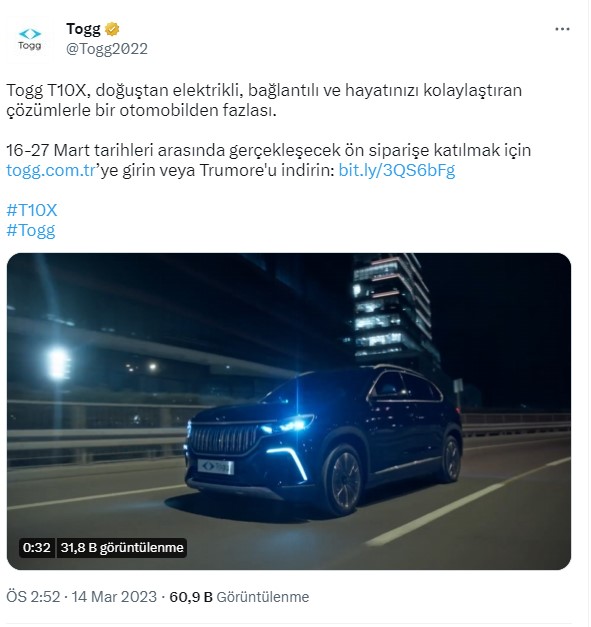Play the Togg T10X video
Viewport: 591px width, 627px height.
pyautogui.click(x=289, y=411)
